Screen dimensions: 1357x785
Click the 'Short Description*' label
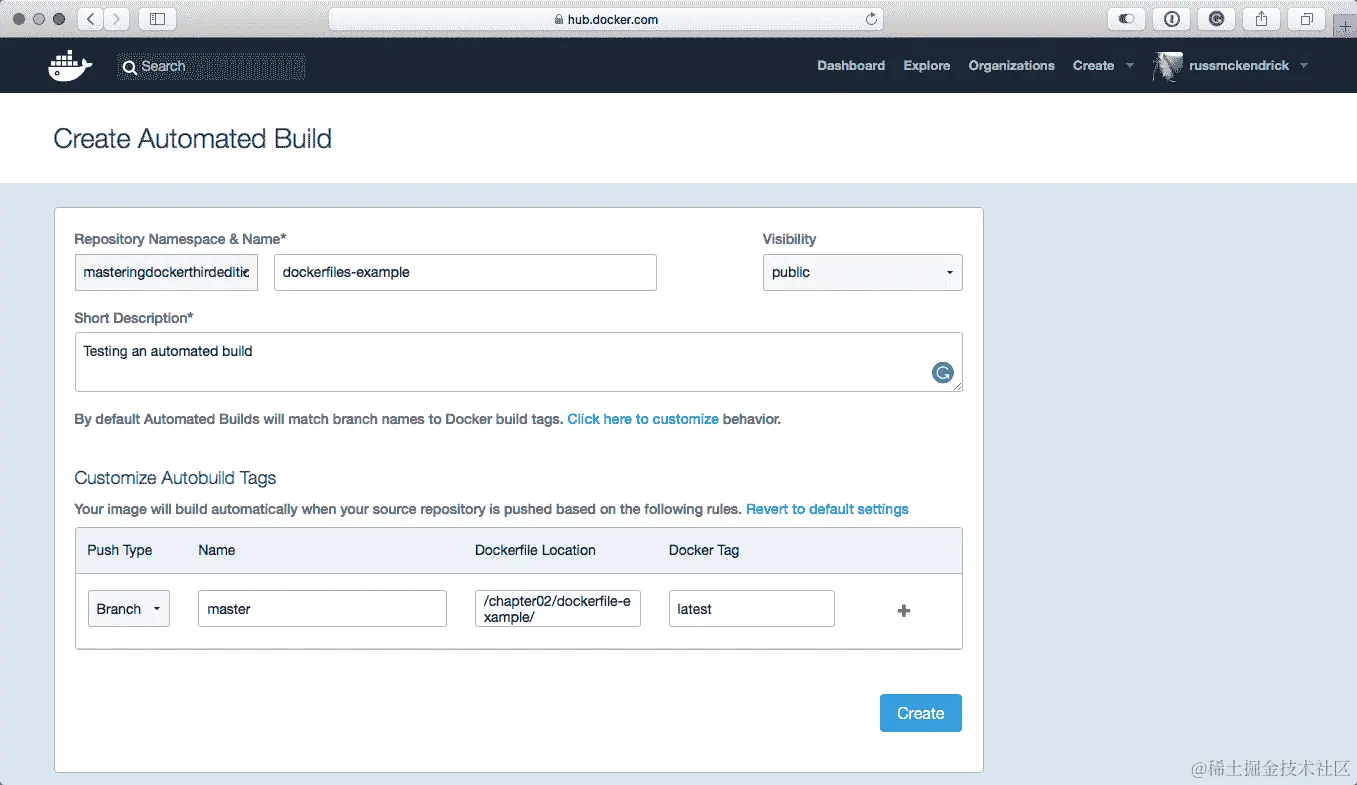[134, 318]
